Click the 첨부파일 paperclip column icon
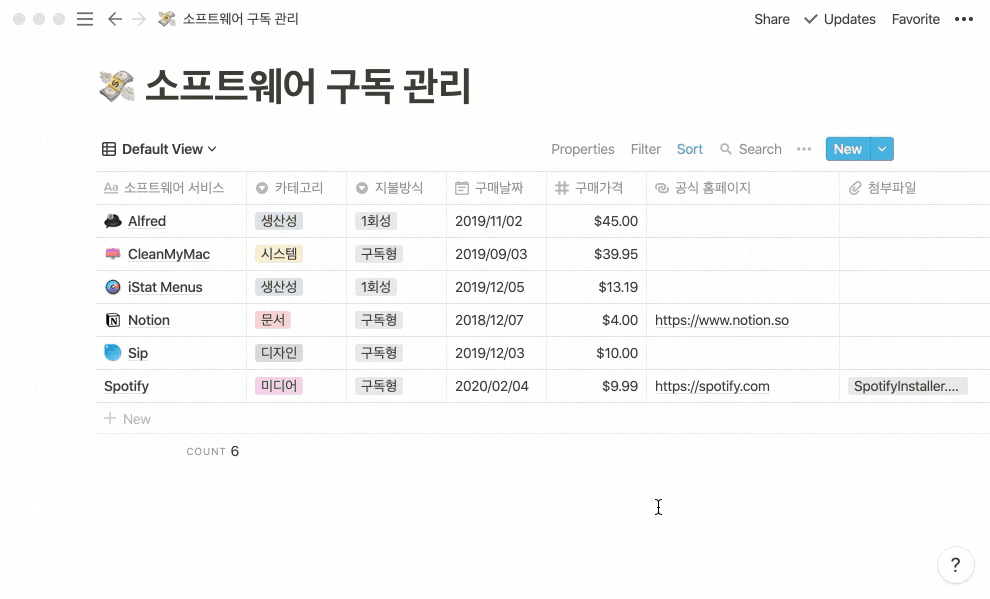The image size is (990, 599). [854, 187]
